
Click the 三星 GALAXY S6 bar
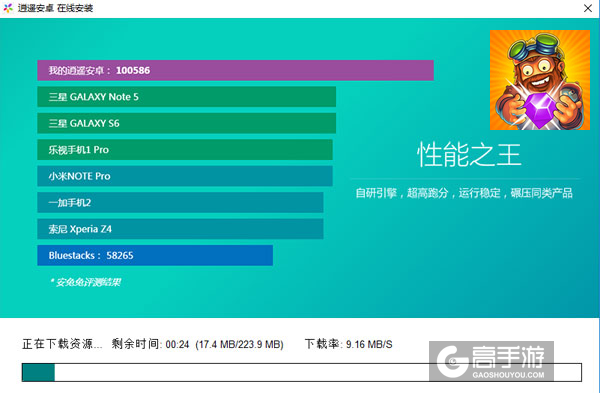pyautogui.click(x=186, y=123)
